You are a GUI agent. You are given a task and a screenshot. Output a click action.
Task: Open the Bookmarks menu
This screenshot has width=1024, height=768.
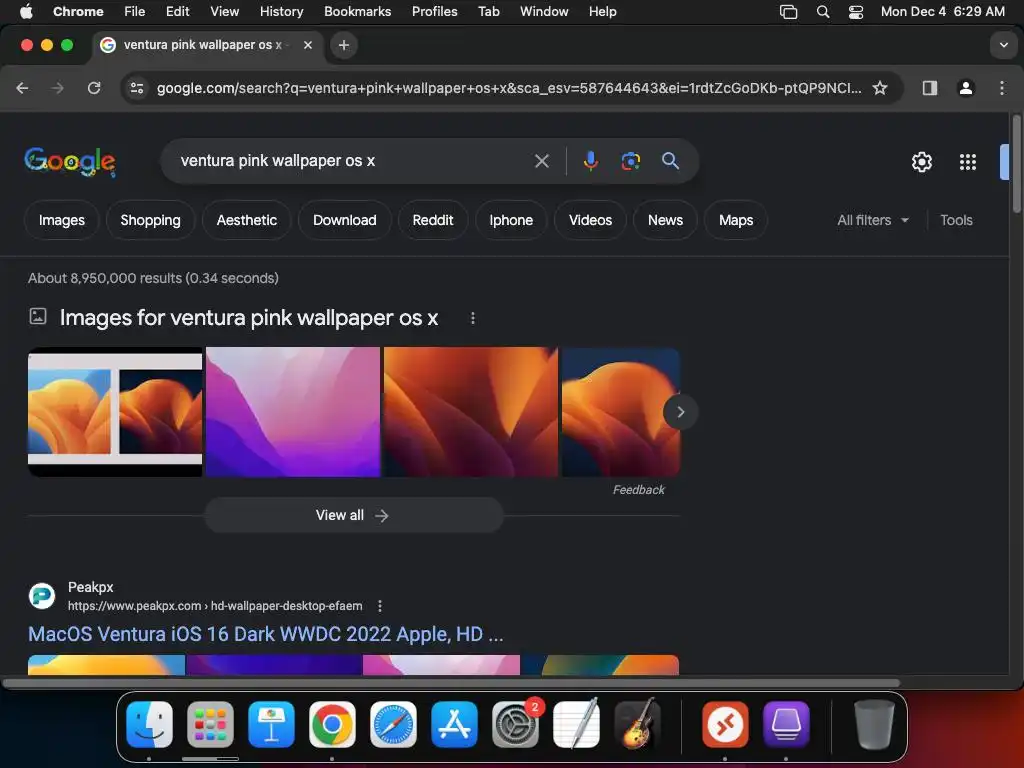pyautogui.click(x=357, y=12)
